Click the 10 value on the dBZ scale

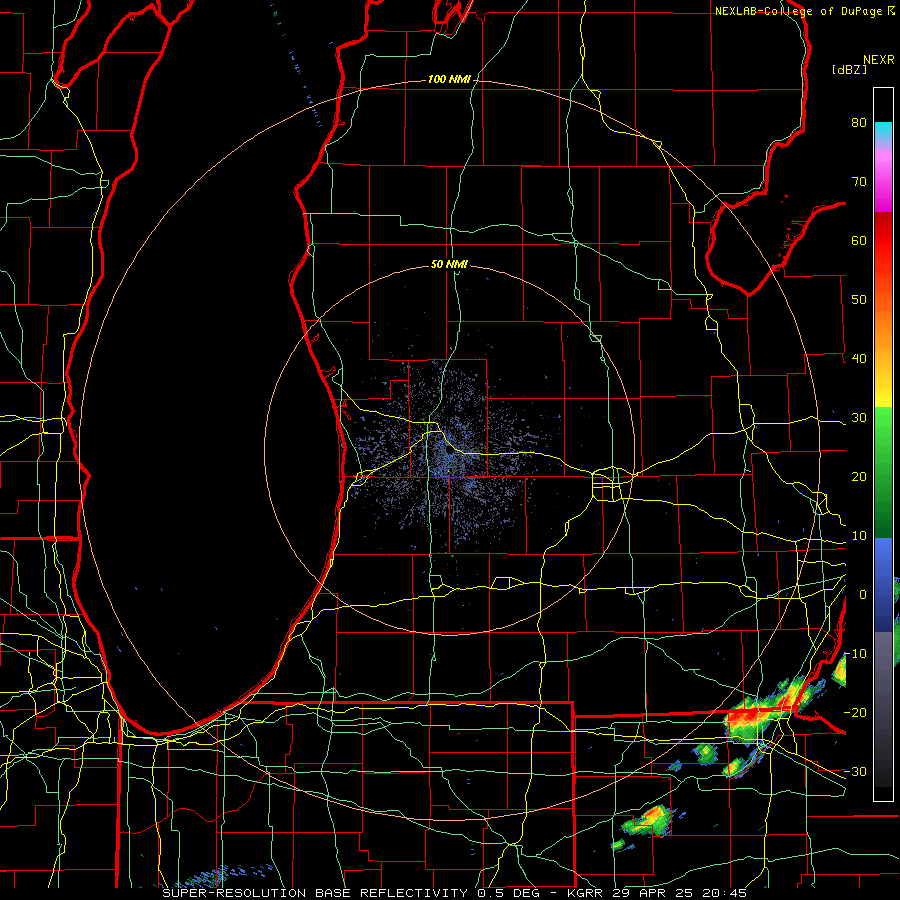coord(859,536)
